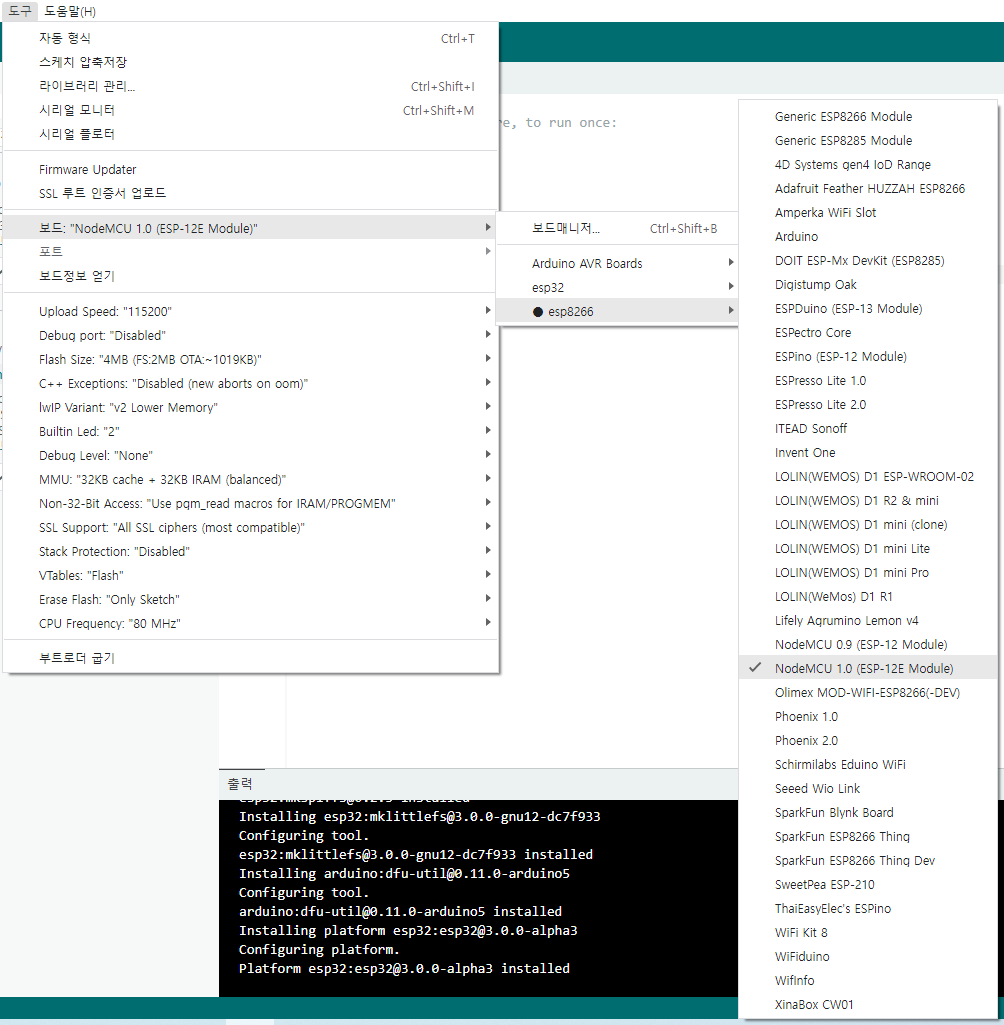Select ESPectro Core board
Image resolution: width=1004 pixels, height=1025 pixels.
(x=868, y=333)
